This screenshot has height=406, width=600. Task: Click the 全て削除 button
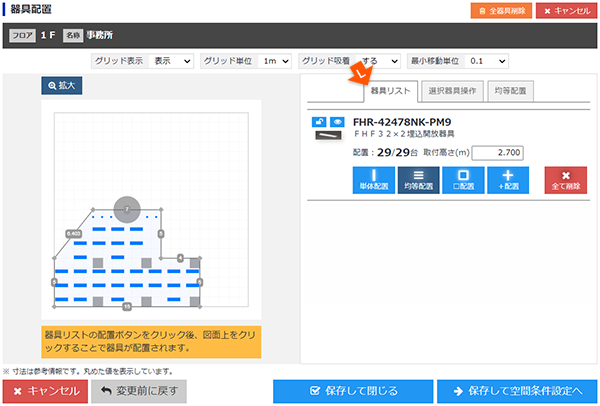566,180
